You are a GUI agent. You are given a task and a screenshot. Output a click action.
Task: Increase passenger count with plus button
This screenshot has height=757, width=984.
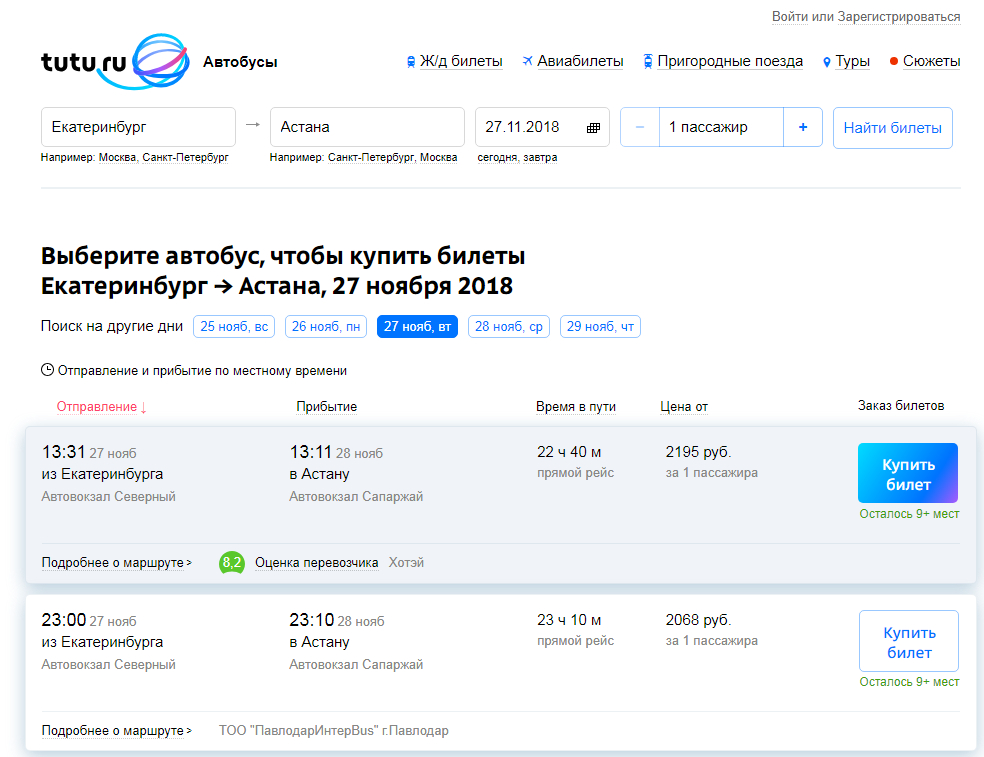point(802,127)
